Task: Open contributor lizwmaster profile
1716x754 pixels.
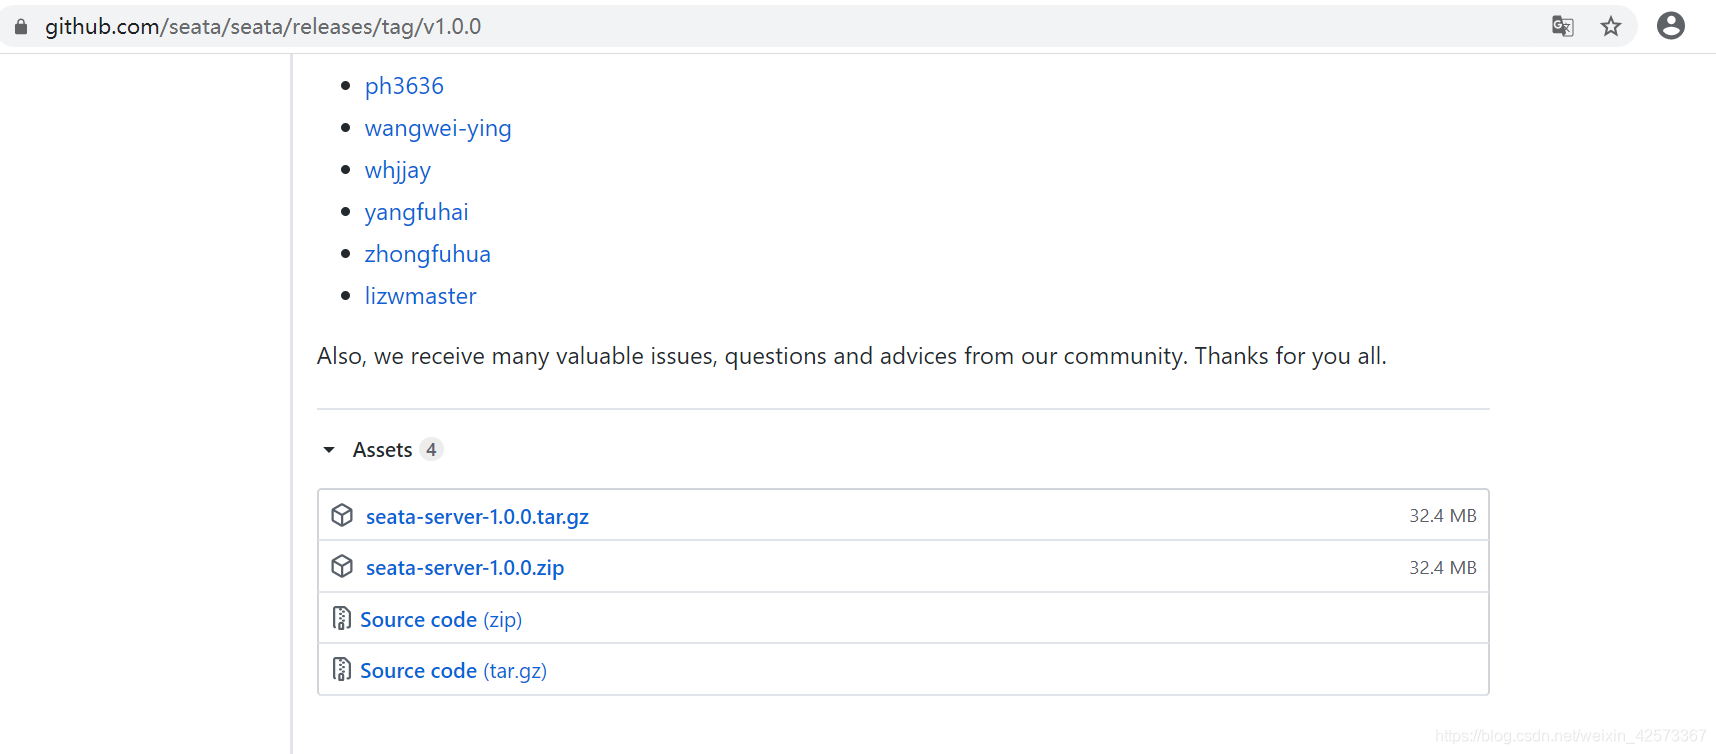Action: tap(420, 296)
